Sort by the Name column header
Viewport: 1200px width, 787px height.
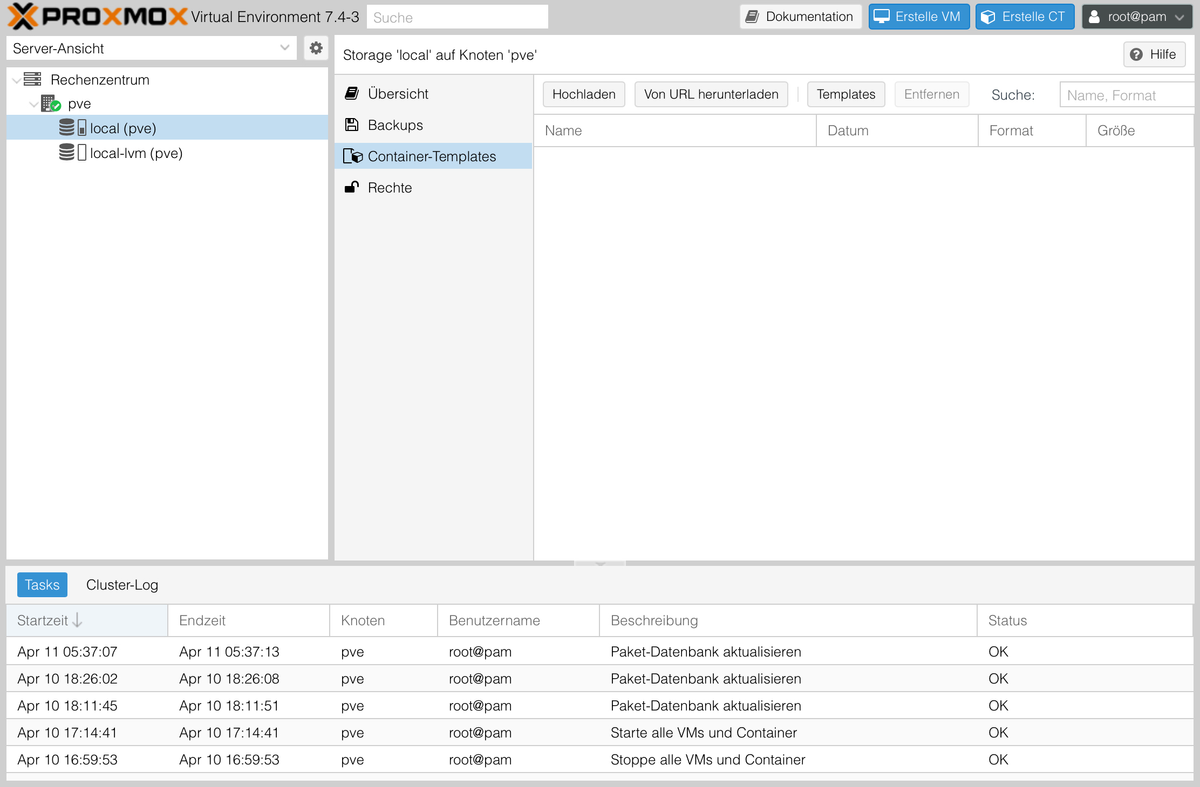[675, 130]
